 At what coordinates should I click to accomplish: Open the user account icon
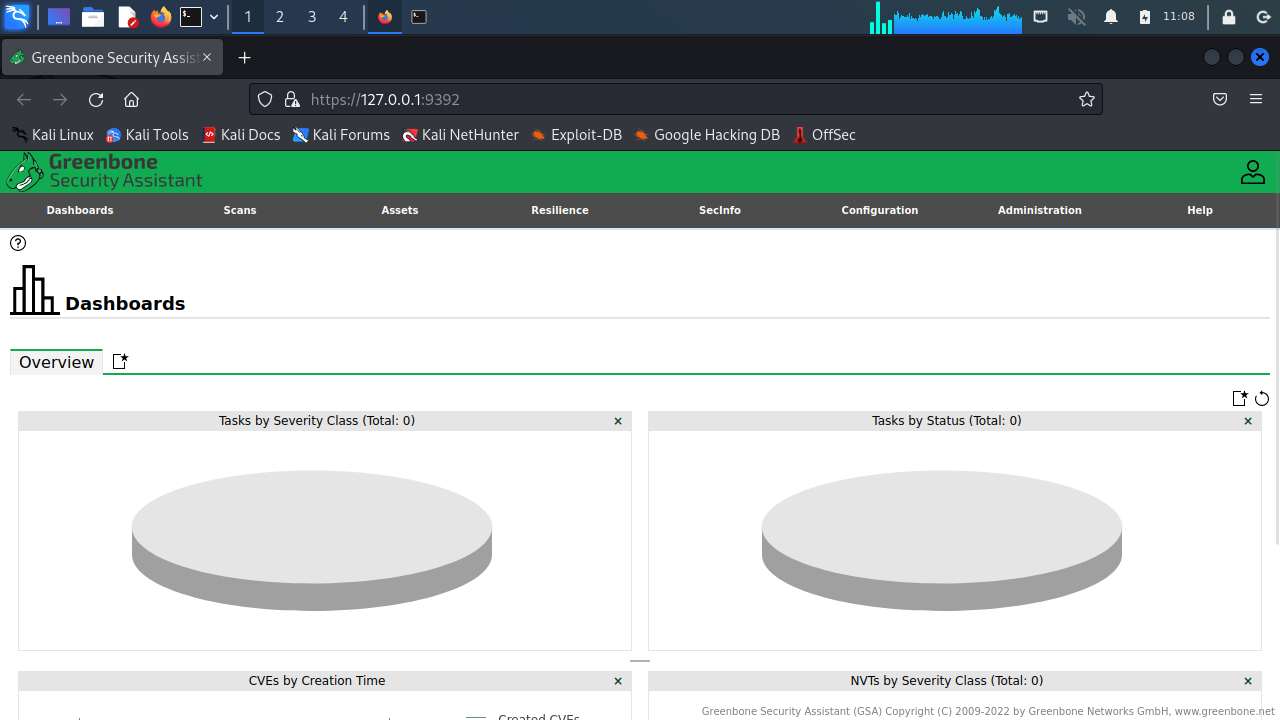1253,172
